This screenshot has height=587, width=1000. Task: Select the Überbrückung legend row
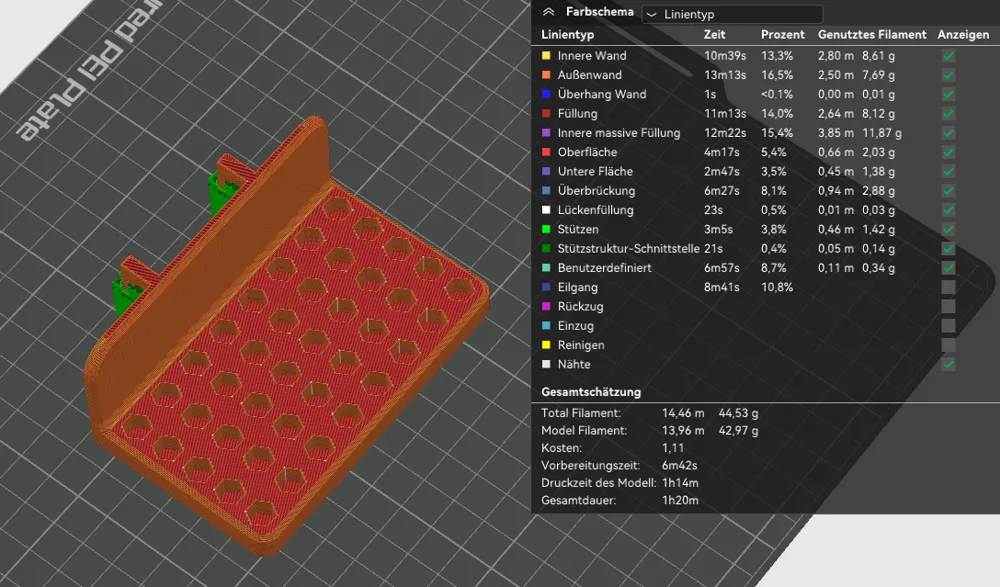click(598, 190)
